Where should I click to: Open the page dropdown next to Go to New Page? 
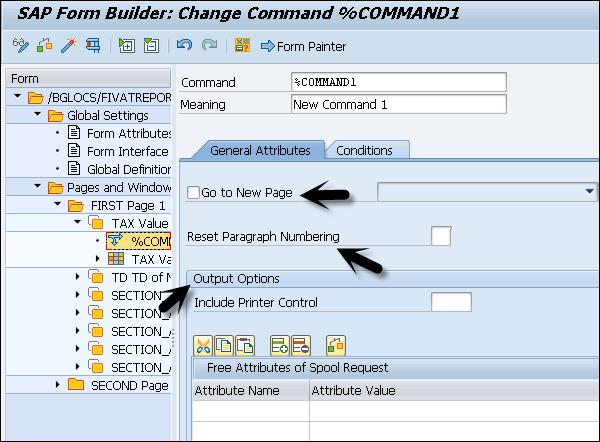click(x=588, y=191)
